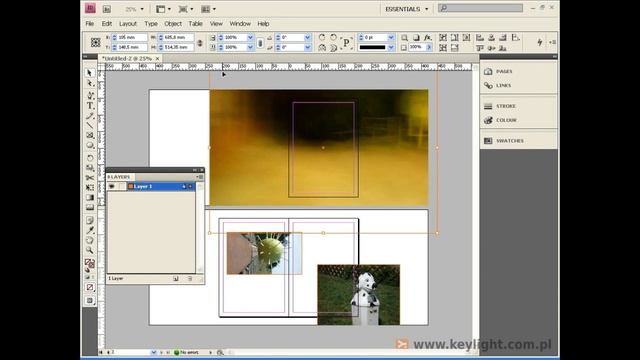Screen dimensions: 640x360
Task: Open Layers panel flyout menu
Action: click(x=200, y=177)
